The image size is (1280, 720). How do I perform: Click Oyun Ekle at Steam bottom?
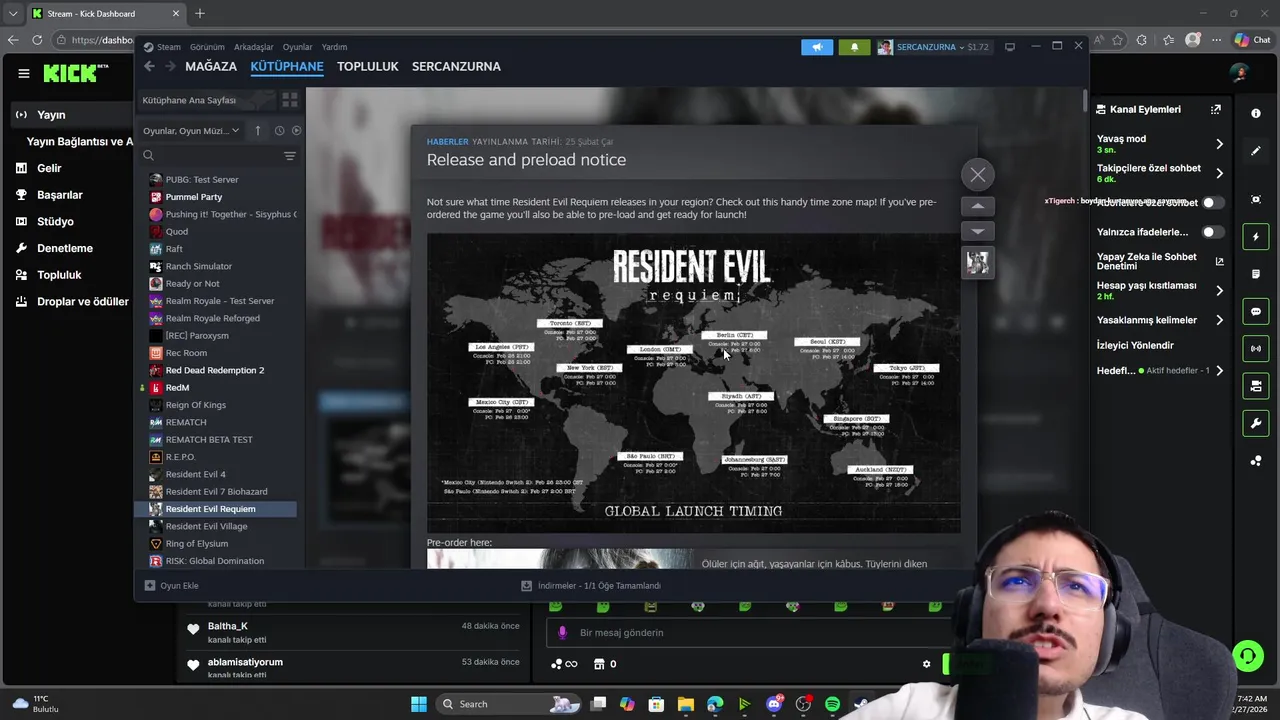tap(171, 586)
